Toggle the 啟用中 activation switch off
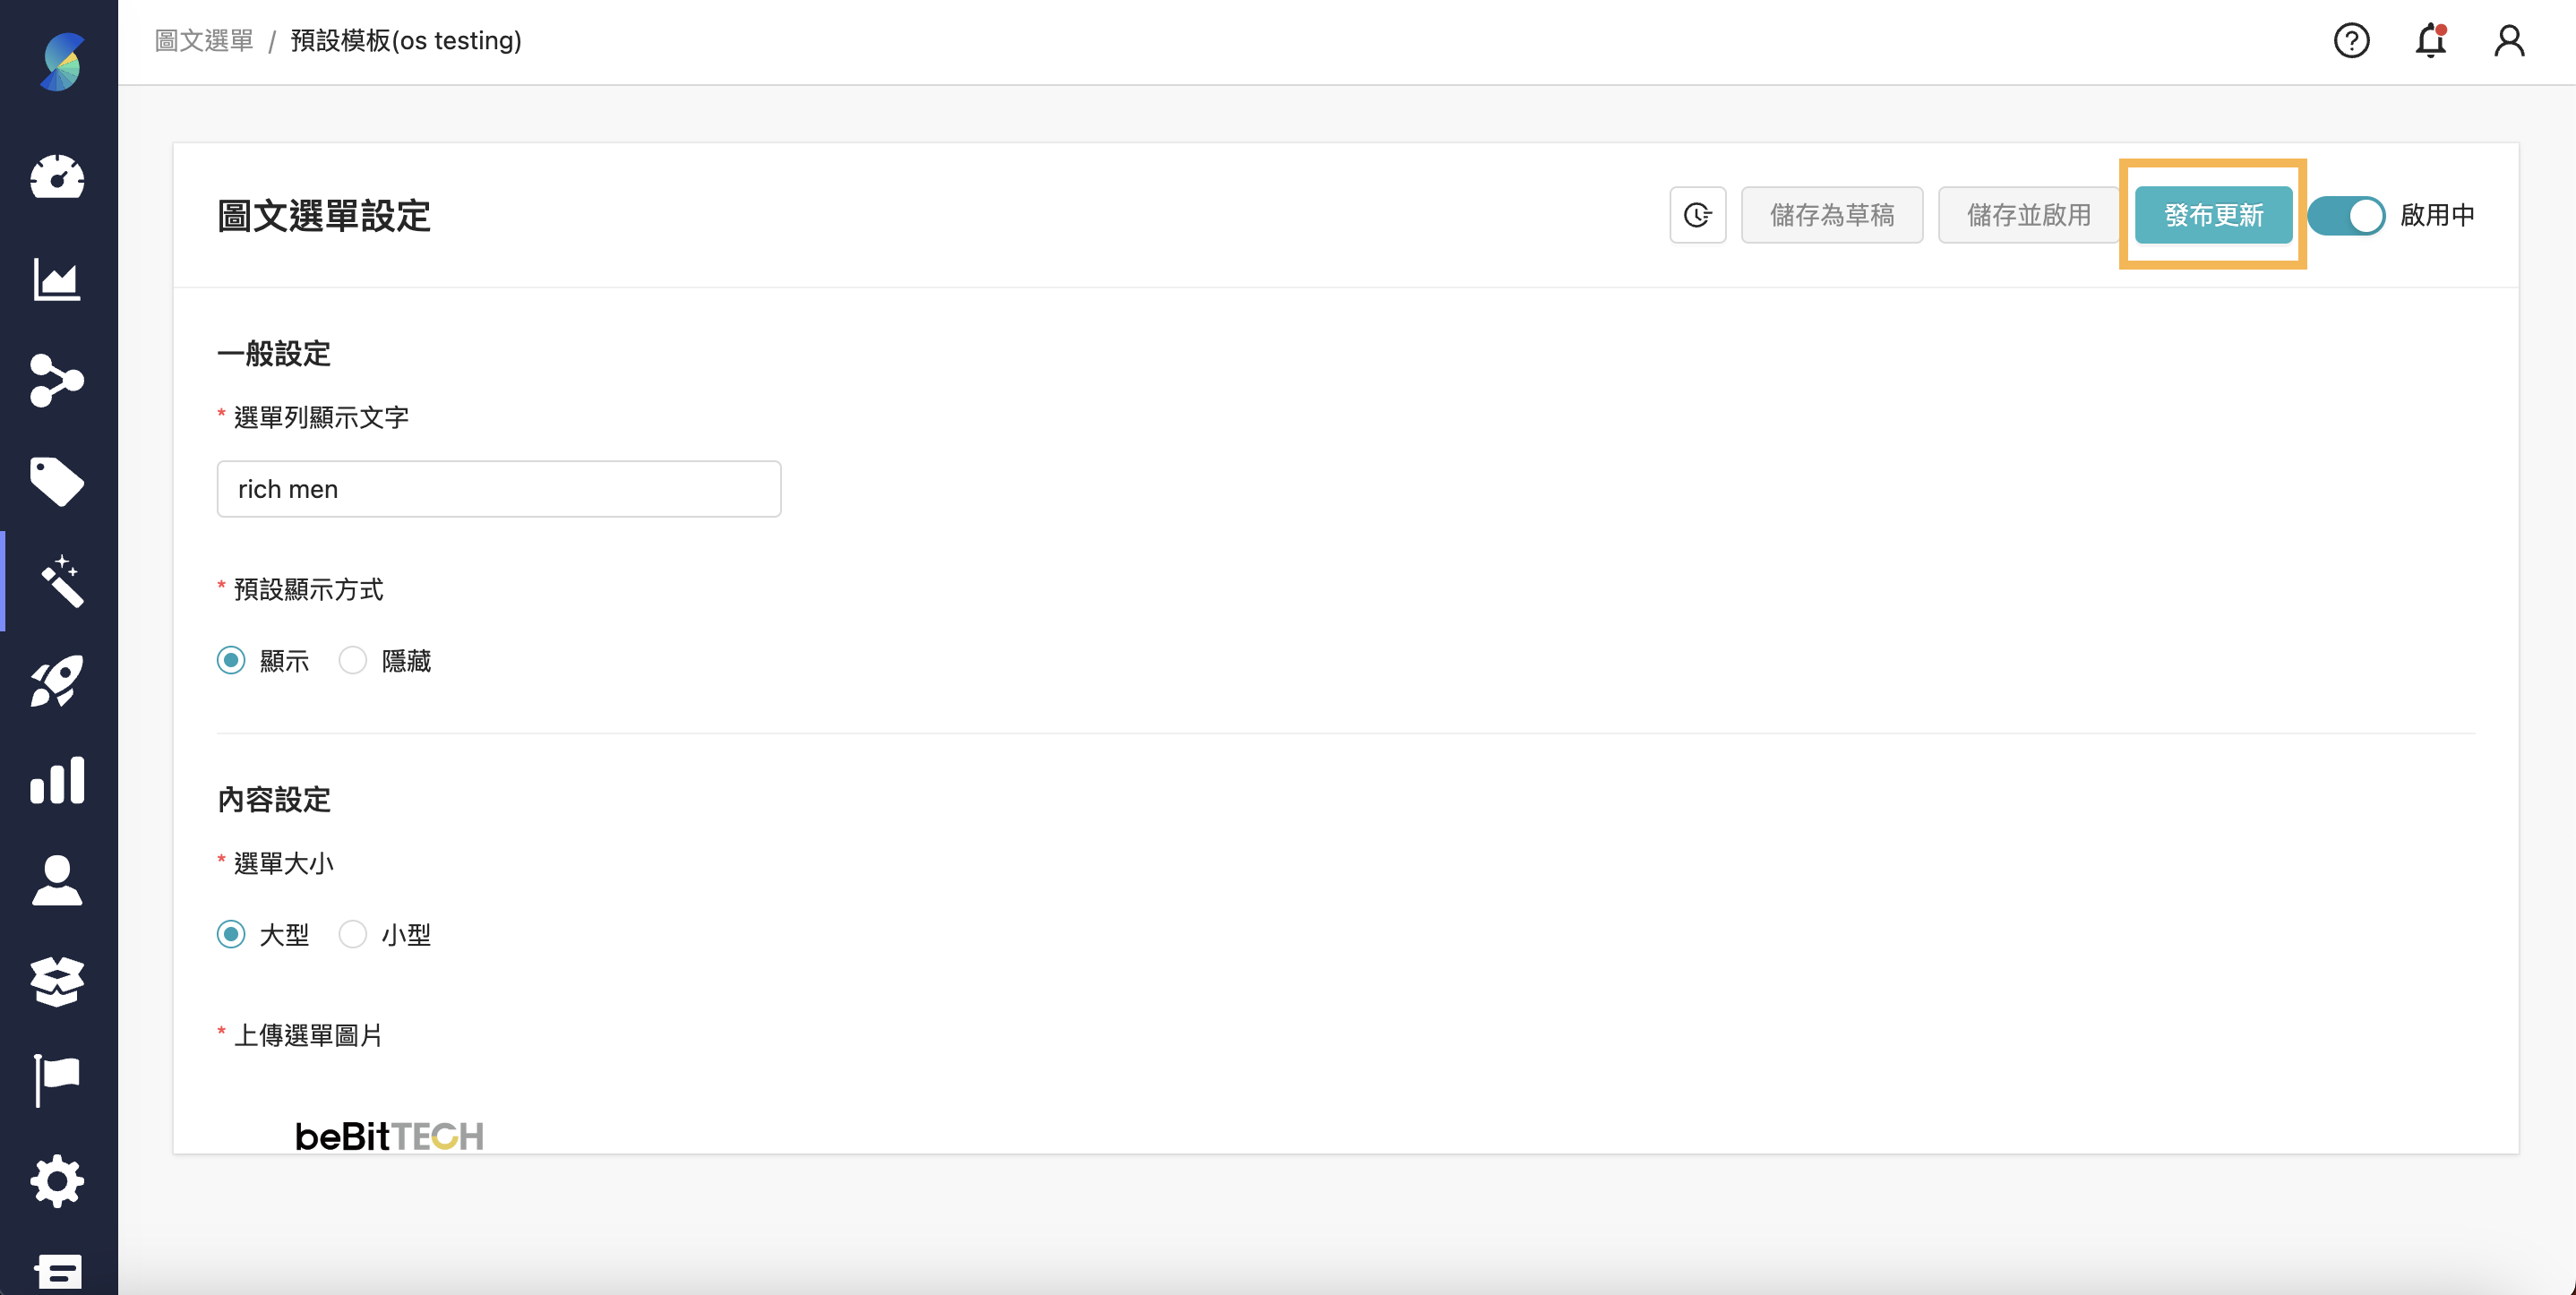2576x1295 pixels. (2346, 214)
